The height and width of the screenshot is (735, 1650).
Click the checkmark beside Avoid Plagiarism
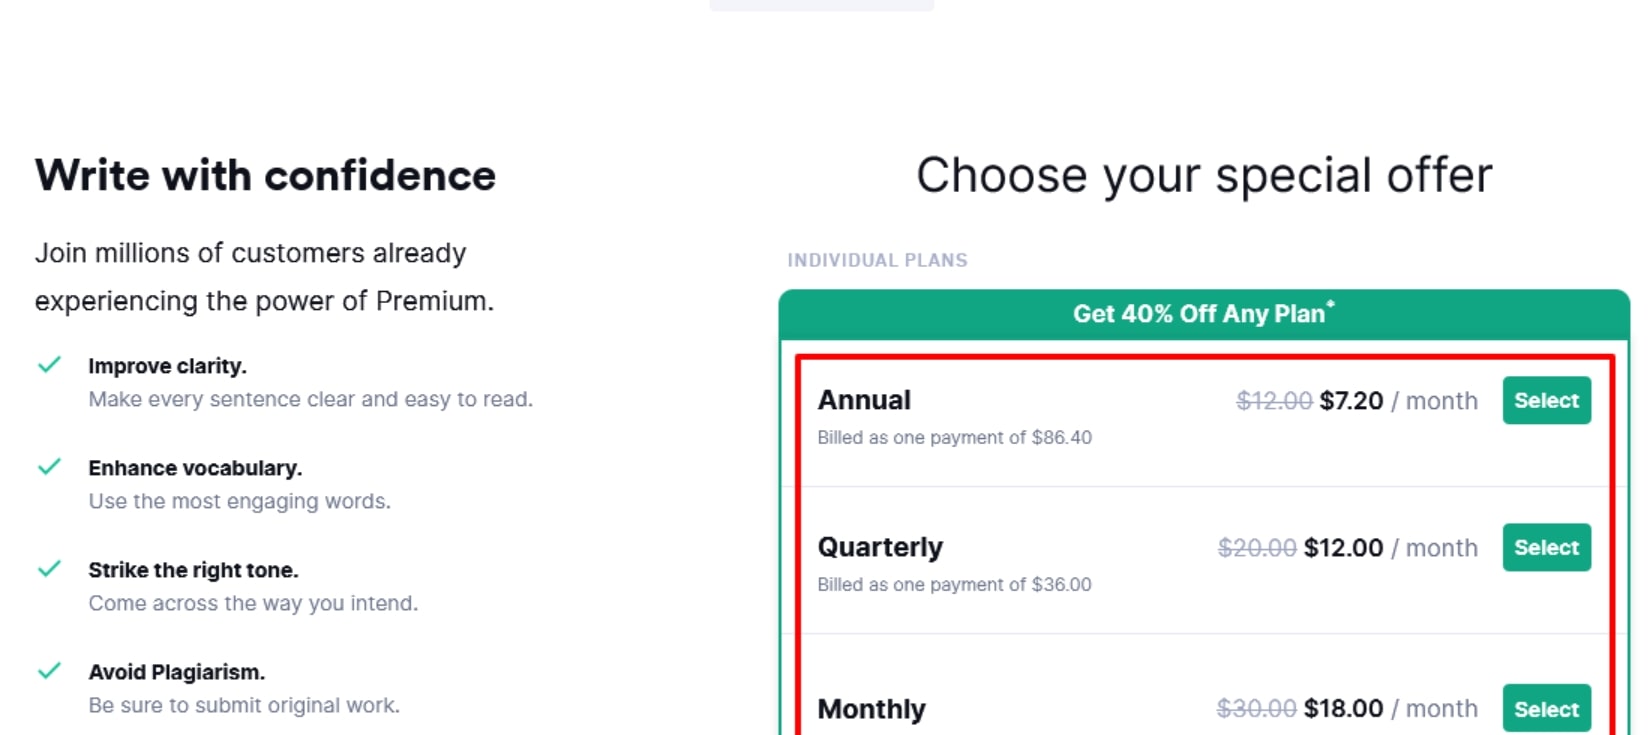[x=49, y=672]
